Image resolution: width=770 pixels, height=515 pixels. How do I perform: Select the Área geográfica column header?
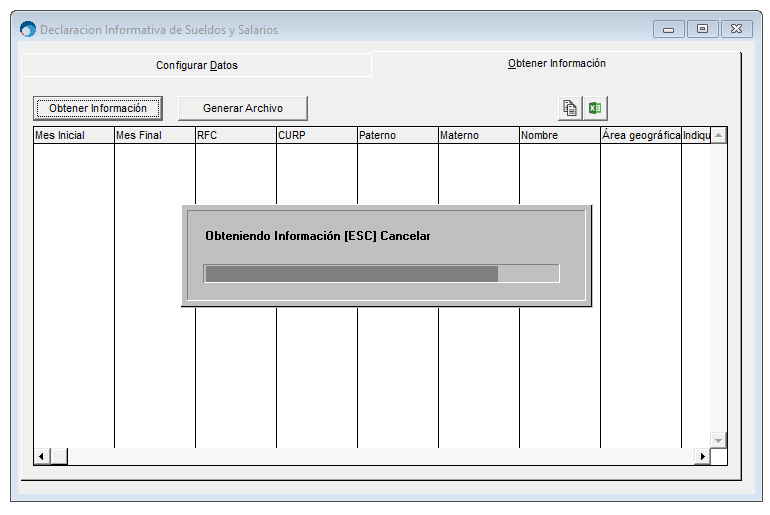click(x=640, y=135)
